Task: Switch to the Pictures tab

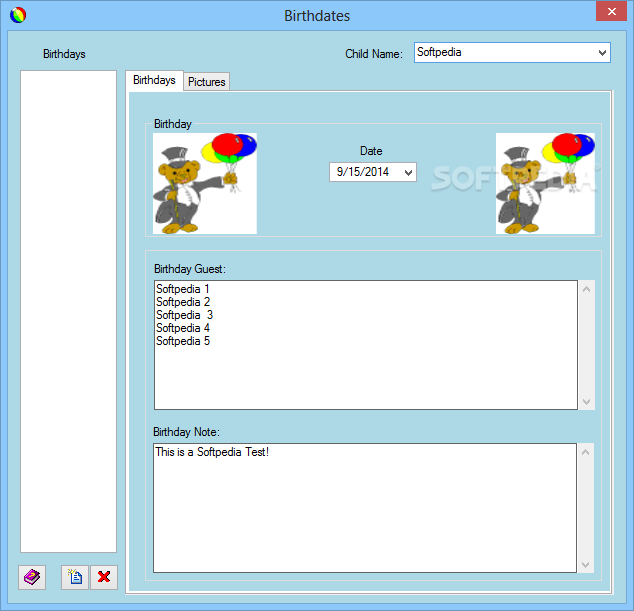Action: (x=207, y=82)
